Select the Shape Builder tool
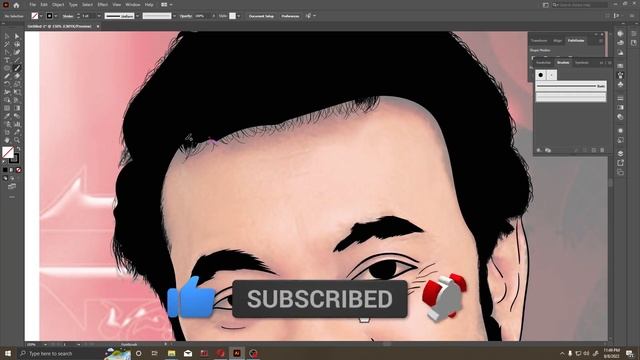The image size is (640, 360). coord(7,100)
